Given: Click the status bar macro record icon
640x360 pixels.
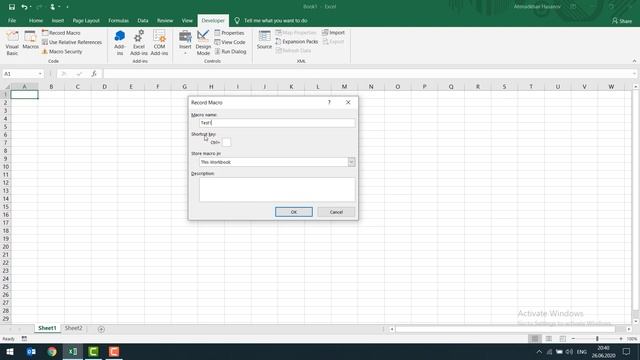Looking at the screenshot, I should coord(24,338).
